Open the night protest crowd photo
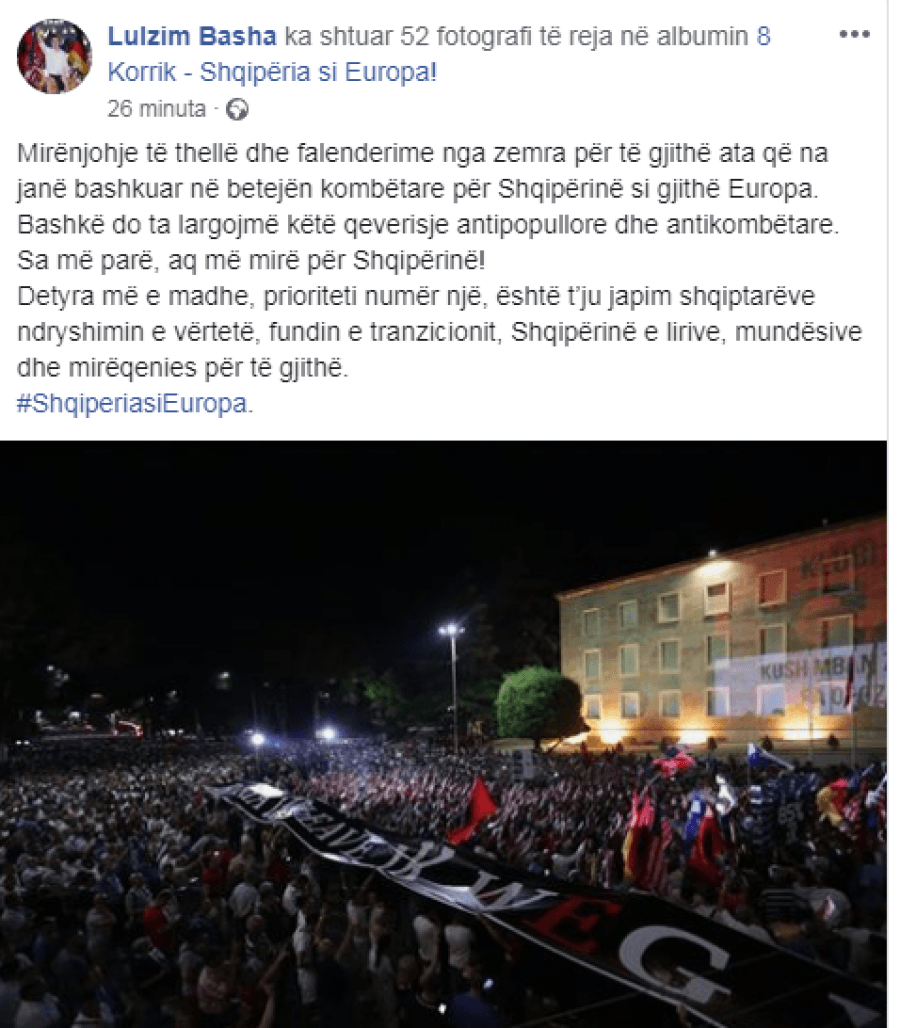 pyautogui.click(x=443, y=734)
